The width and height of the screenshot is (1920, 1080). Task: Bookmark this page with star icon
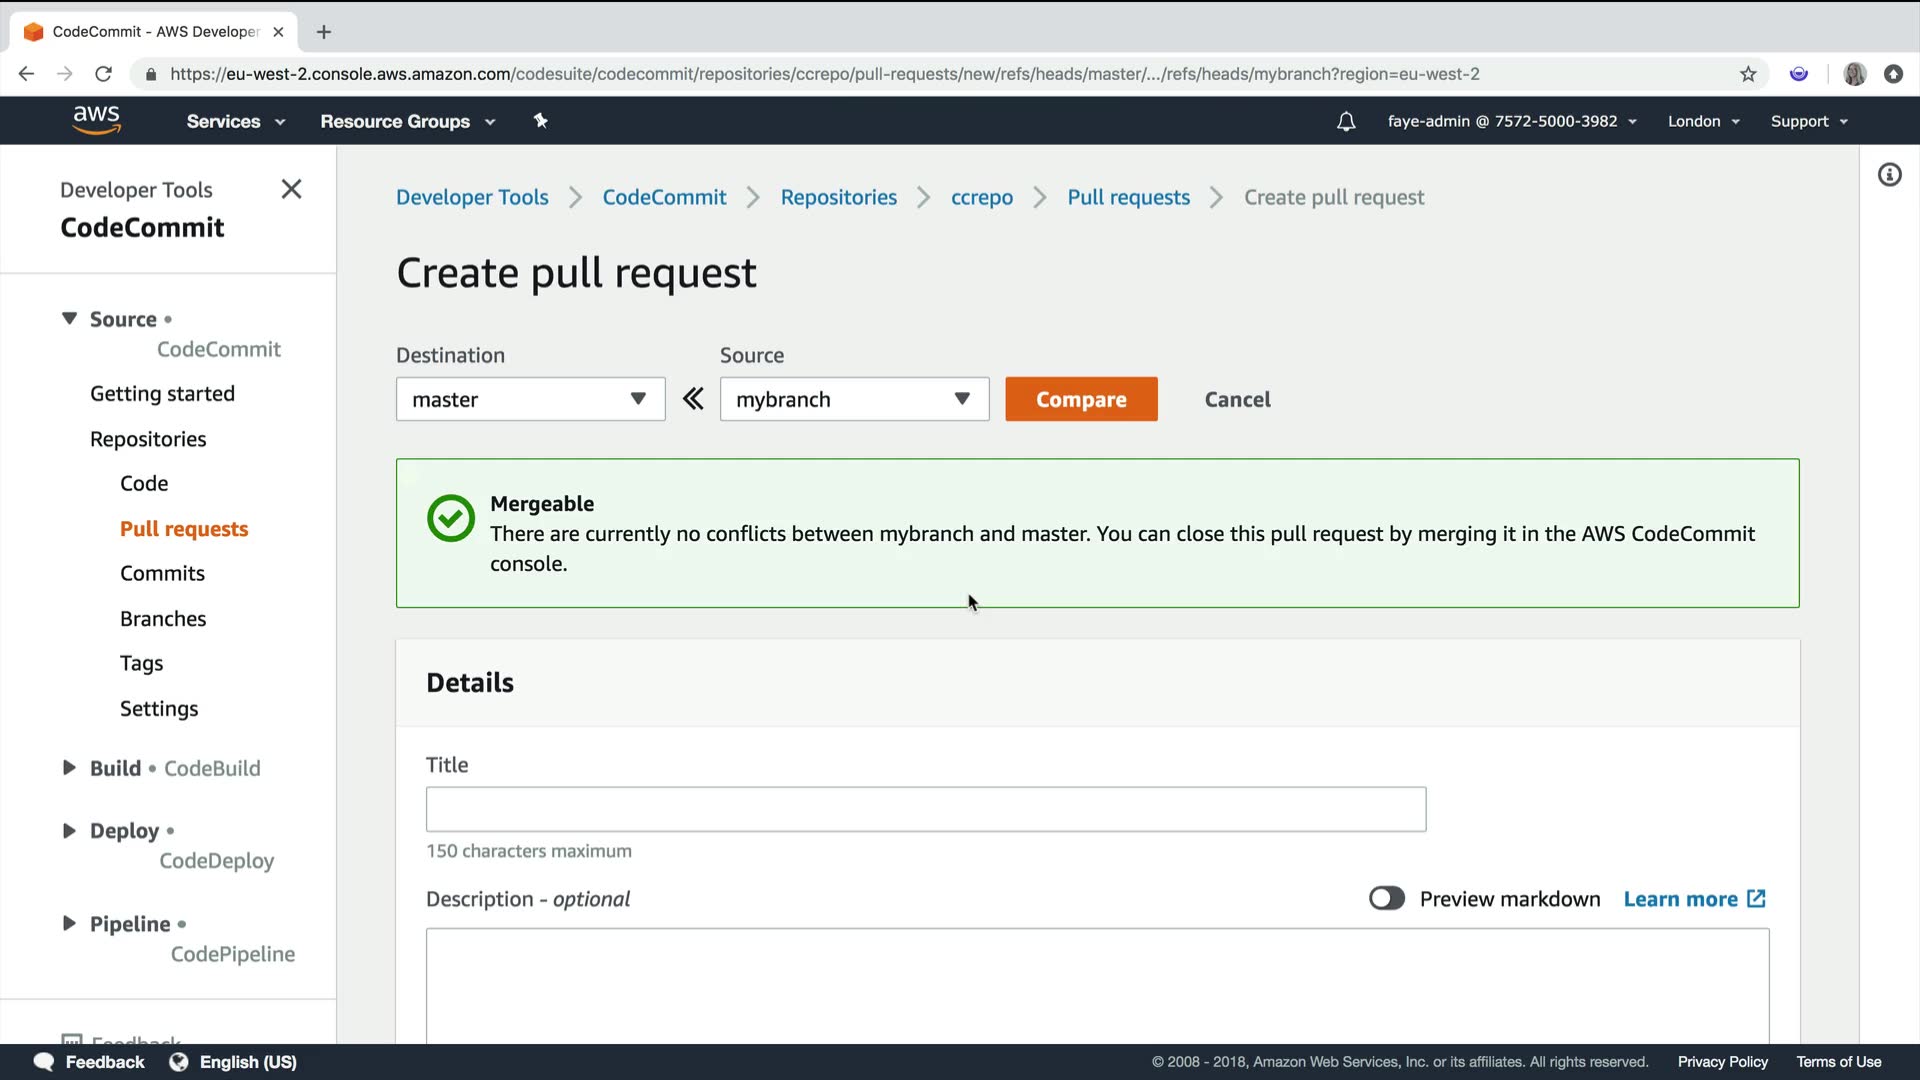(1748, 74)
